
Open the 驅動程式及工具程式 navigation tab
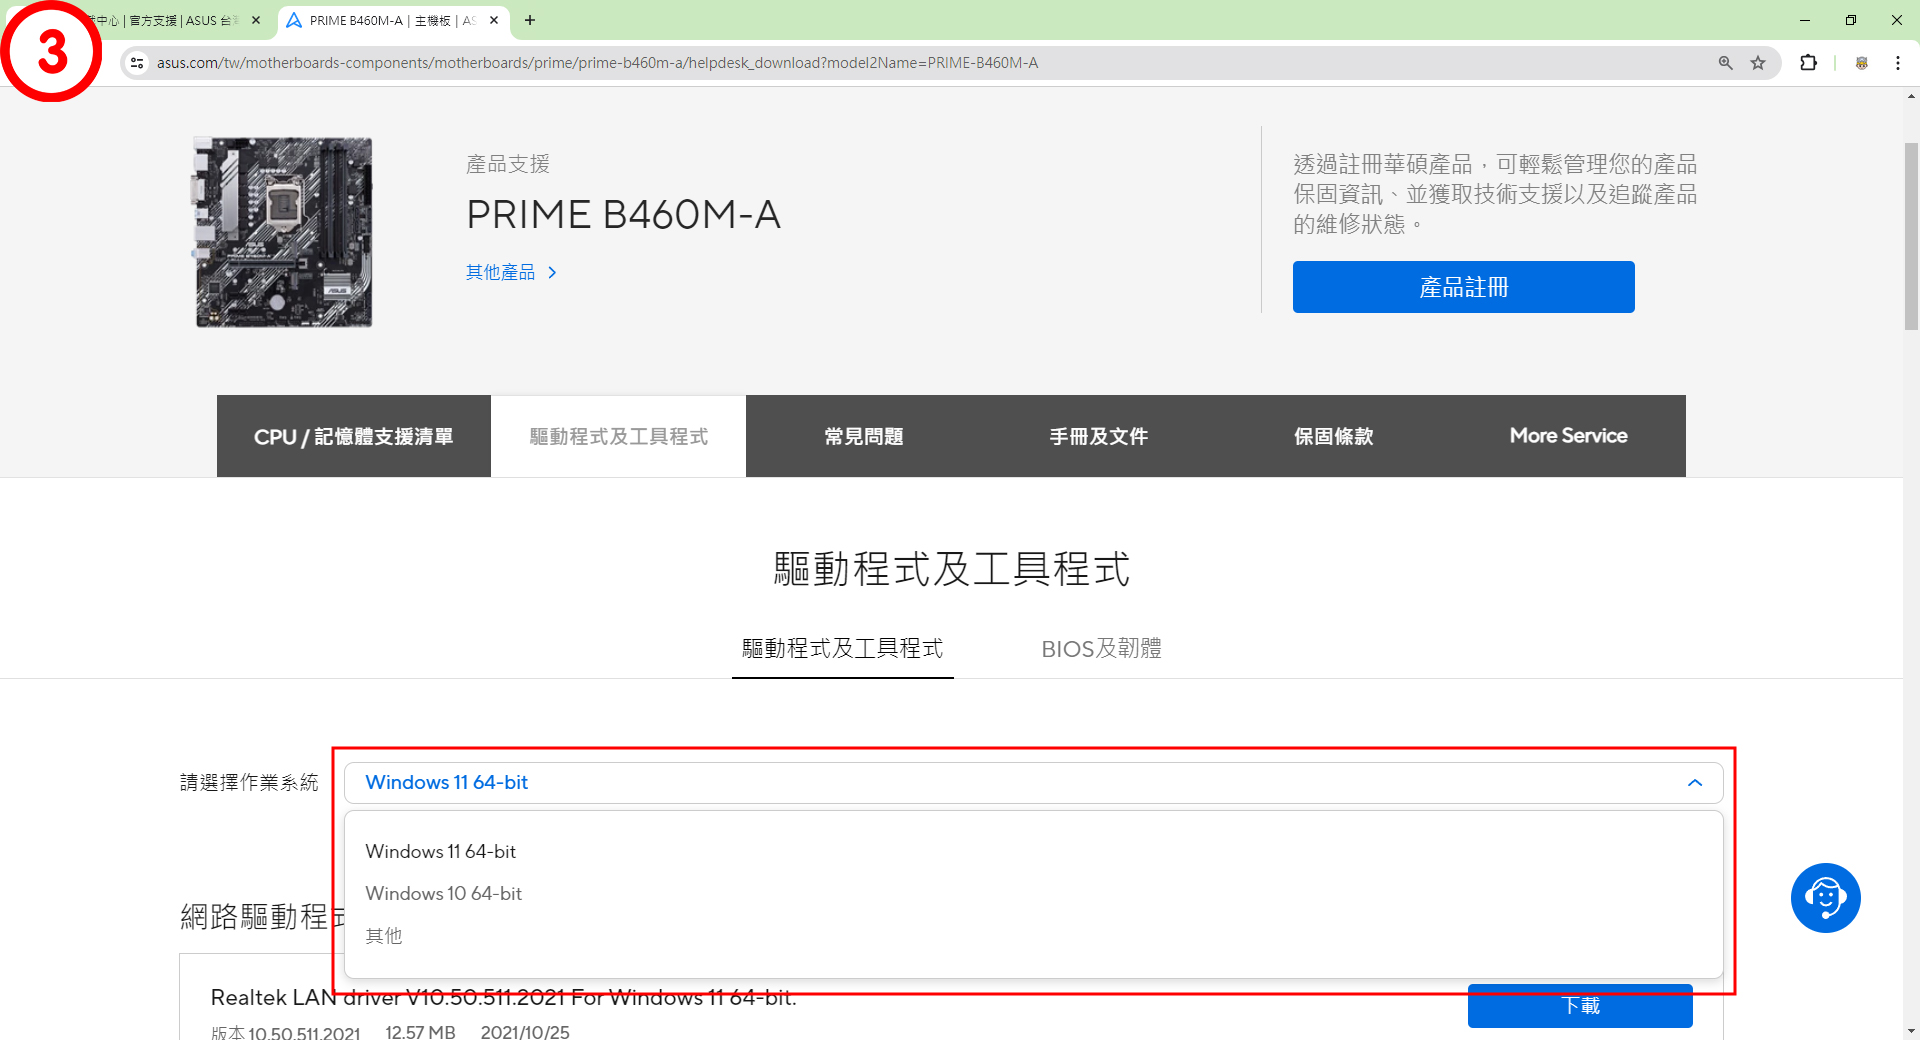(618, 436)
